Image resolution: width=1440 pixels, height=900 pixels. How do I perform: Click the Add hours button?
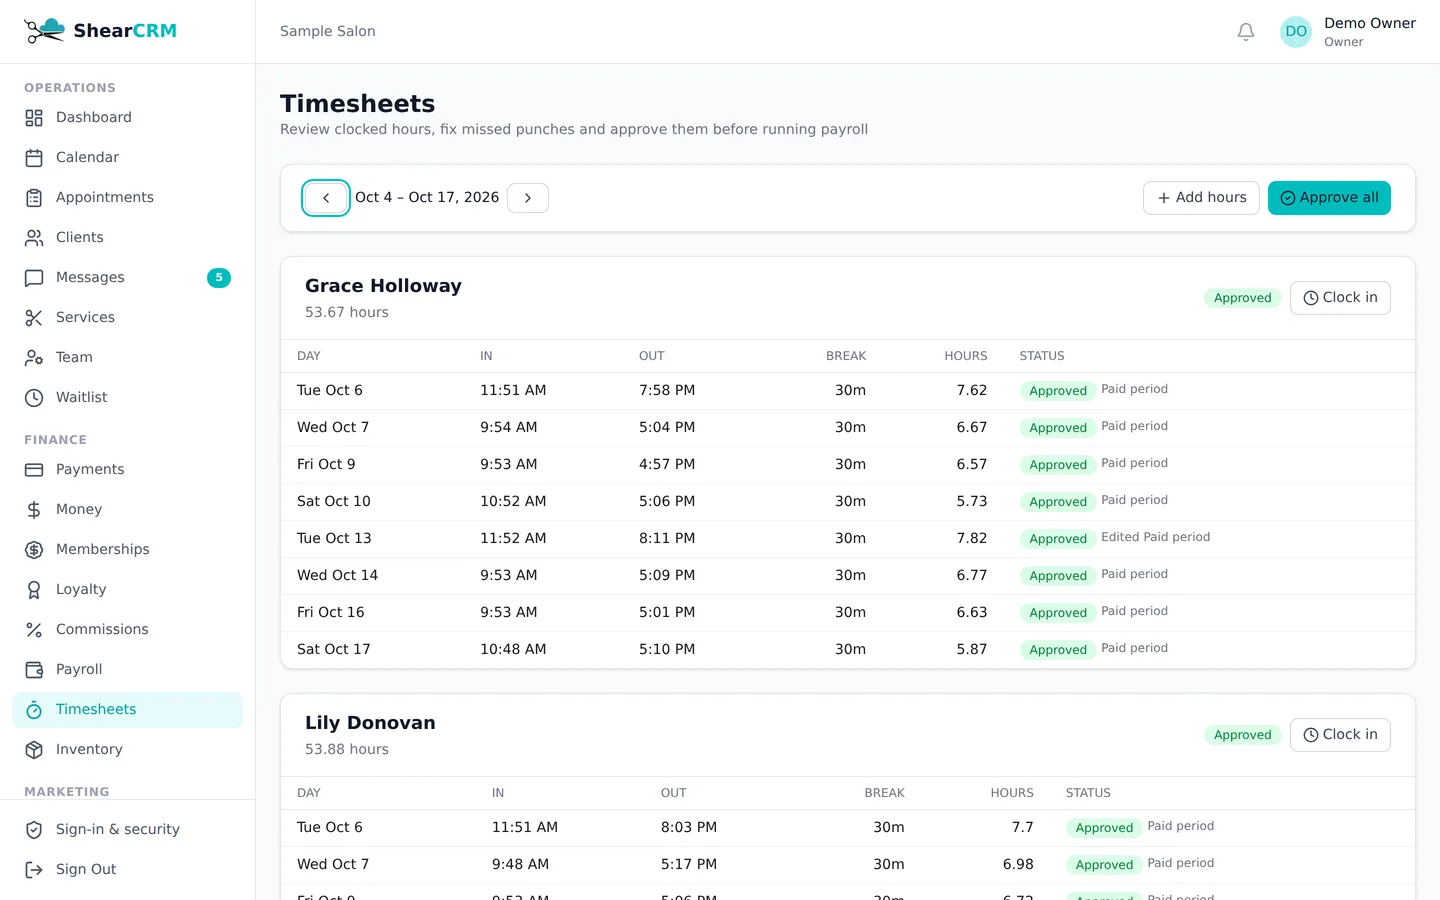(1201, 198)
